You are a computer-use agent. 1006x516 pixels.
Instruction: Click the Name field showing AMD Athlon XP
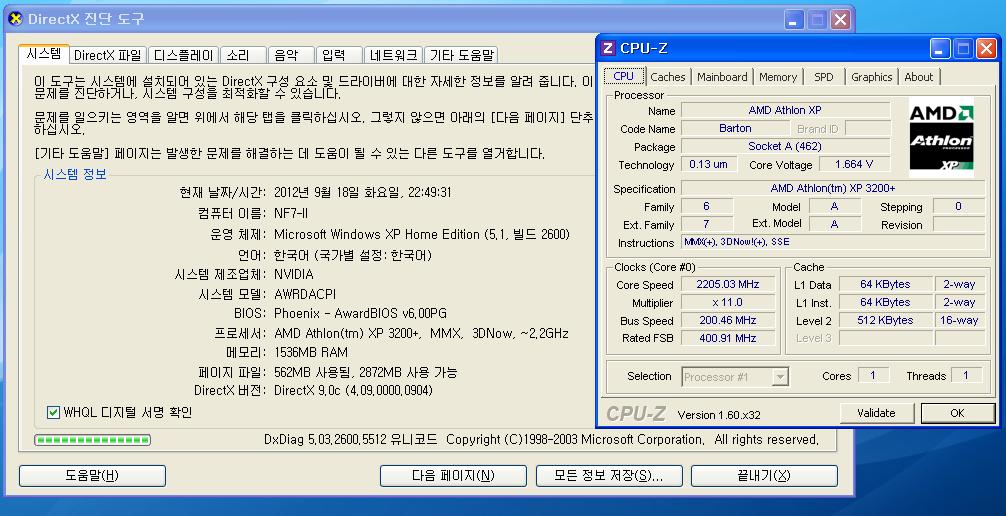[785, 110]
